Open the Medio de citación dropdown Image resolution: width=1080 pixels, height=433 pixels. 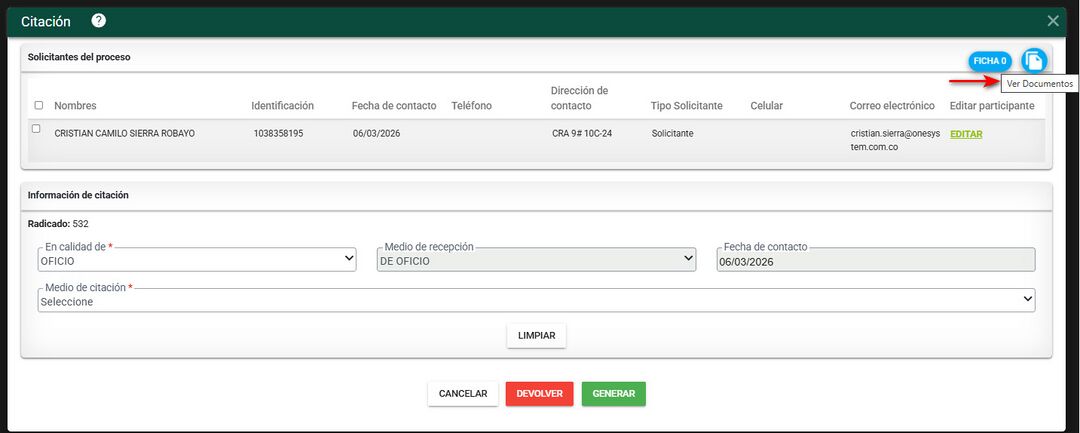click(x=536, y=301)
